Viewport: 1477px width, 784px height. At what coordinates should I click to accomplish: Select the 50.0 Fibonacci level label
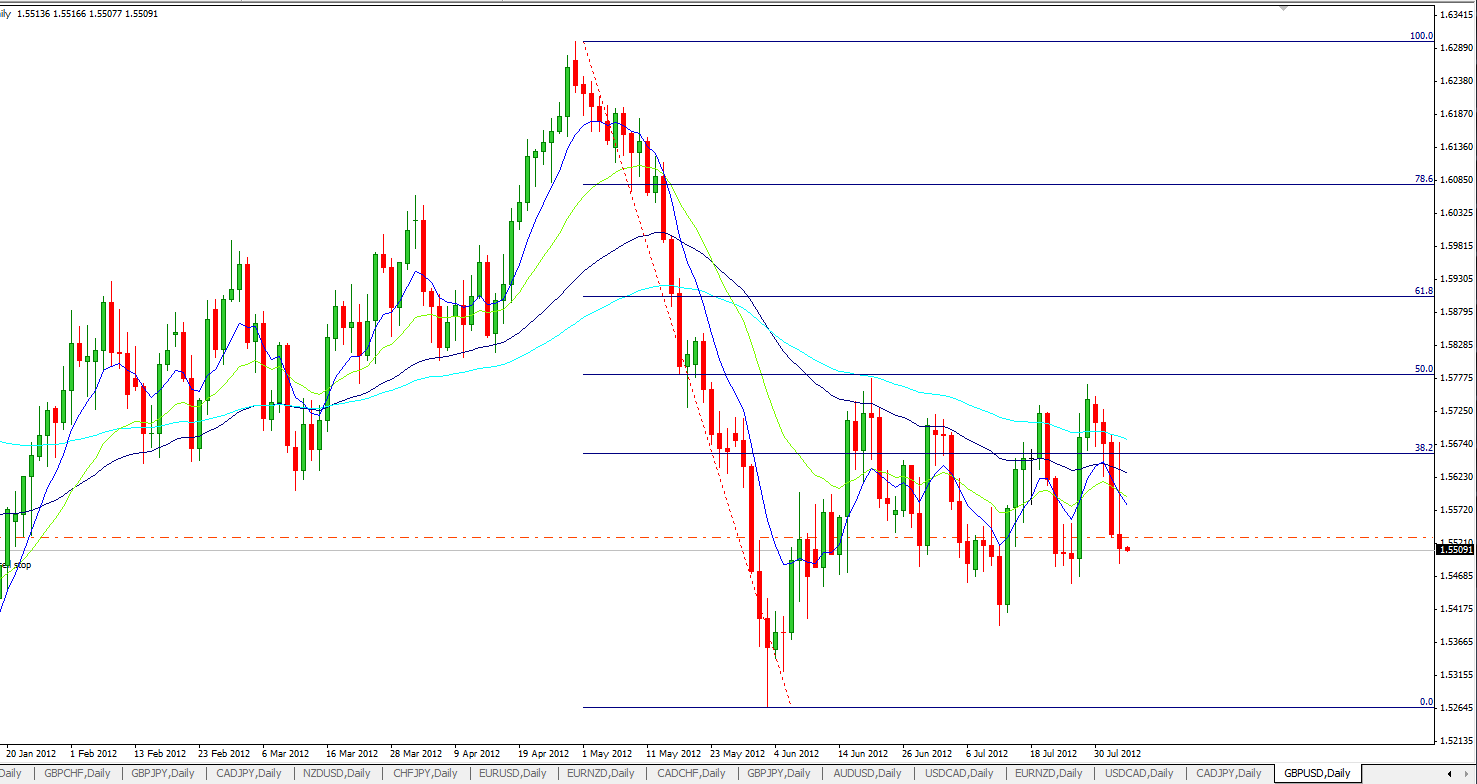click(x=1423, y=369)
